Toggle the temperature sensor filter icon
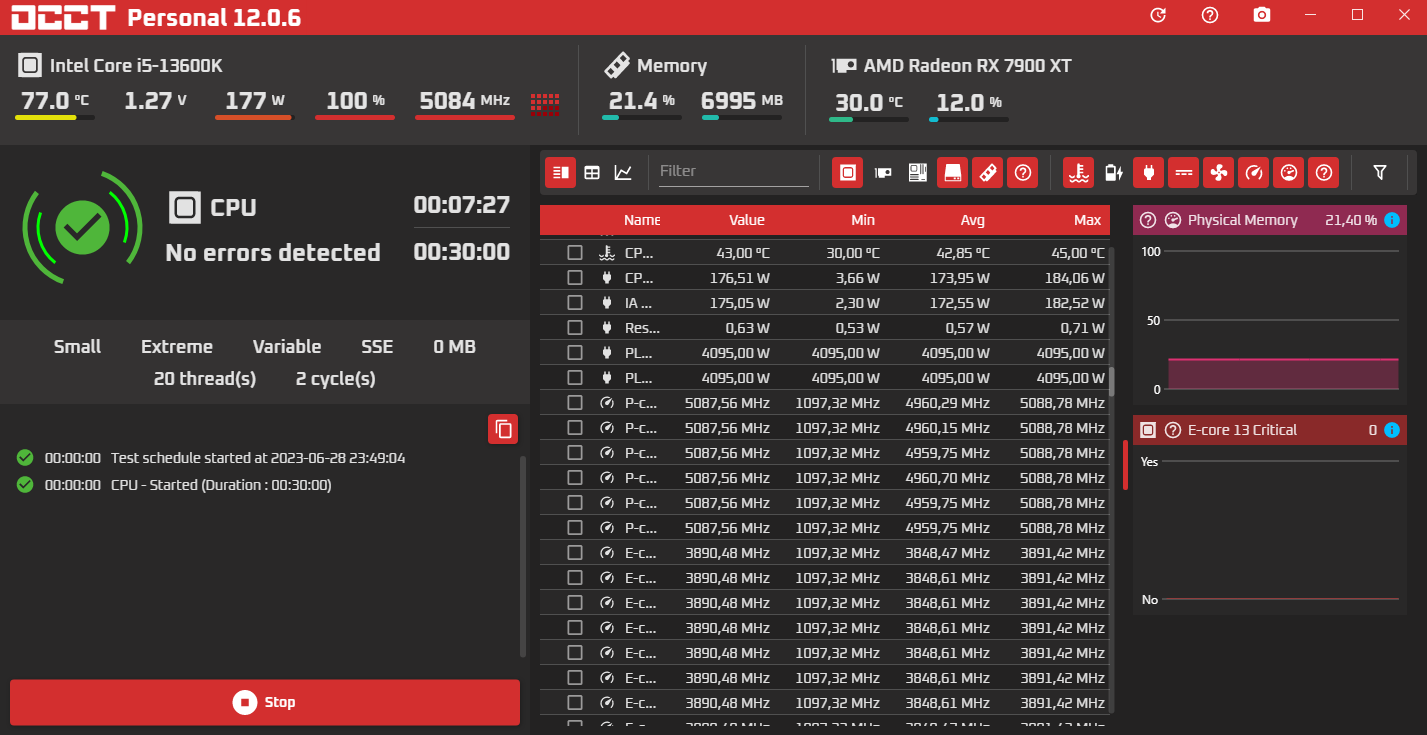The image size is (1427, 735). [1078, 172]
